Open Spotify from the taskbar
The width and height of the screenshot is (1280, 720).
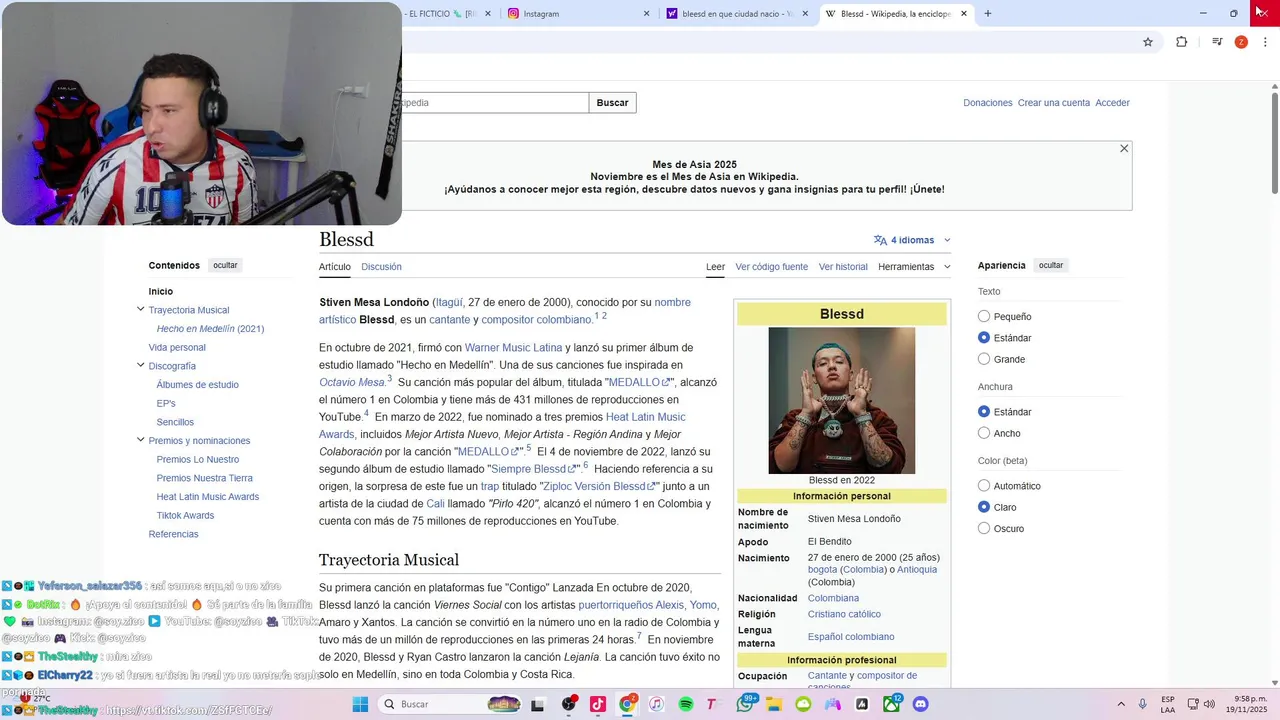tap(686, 704)
